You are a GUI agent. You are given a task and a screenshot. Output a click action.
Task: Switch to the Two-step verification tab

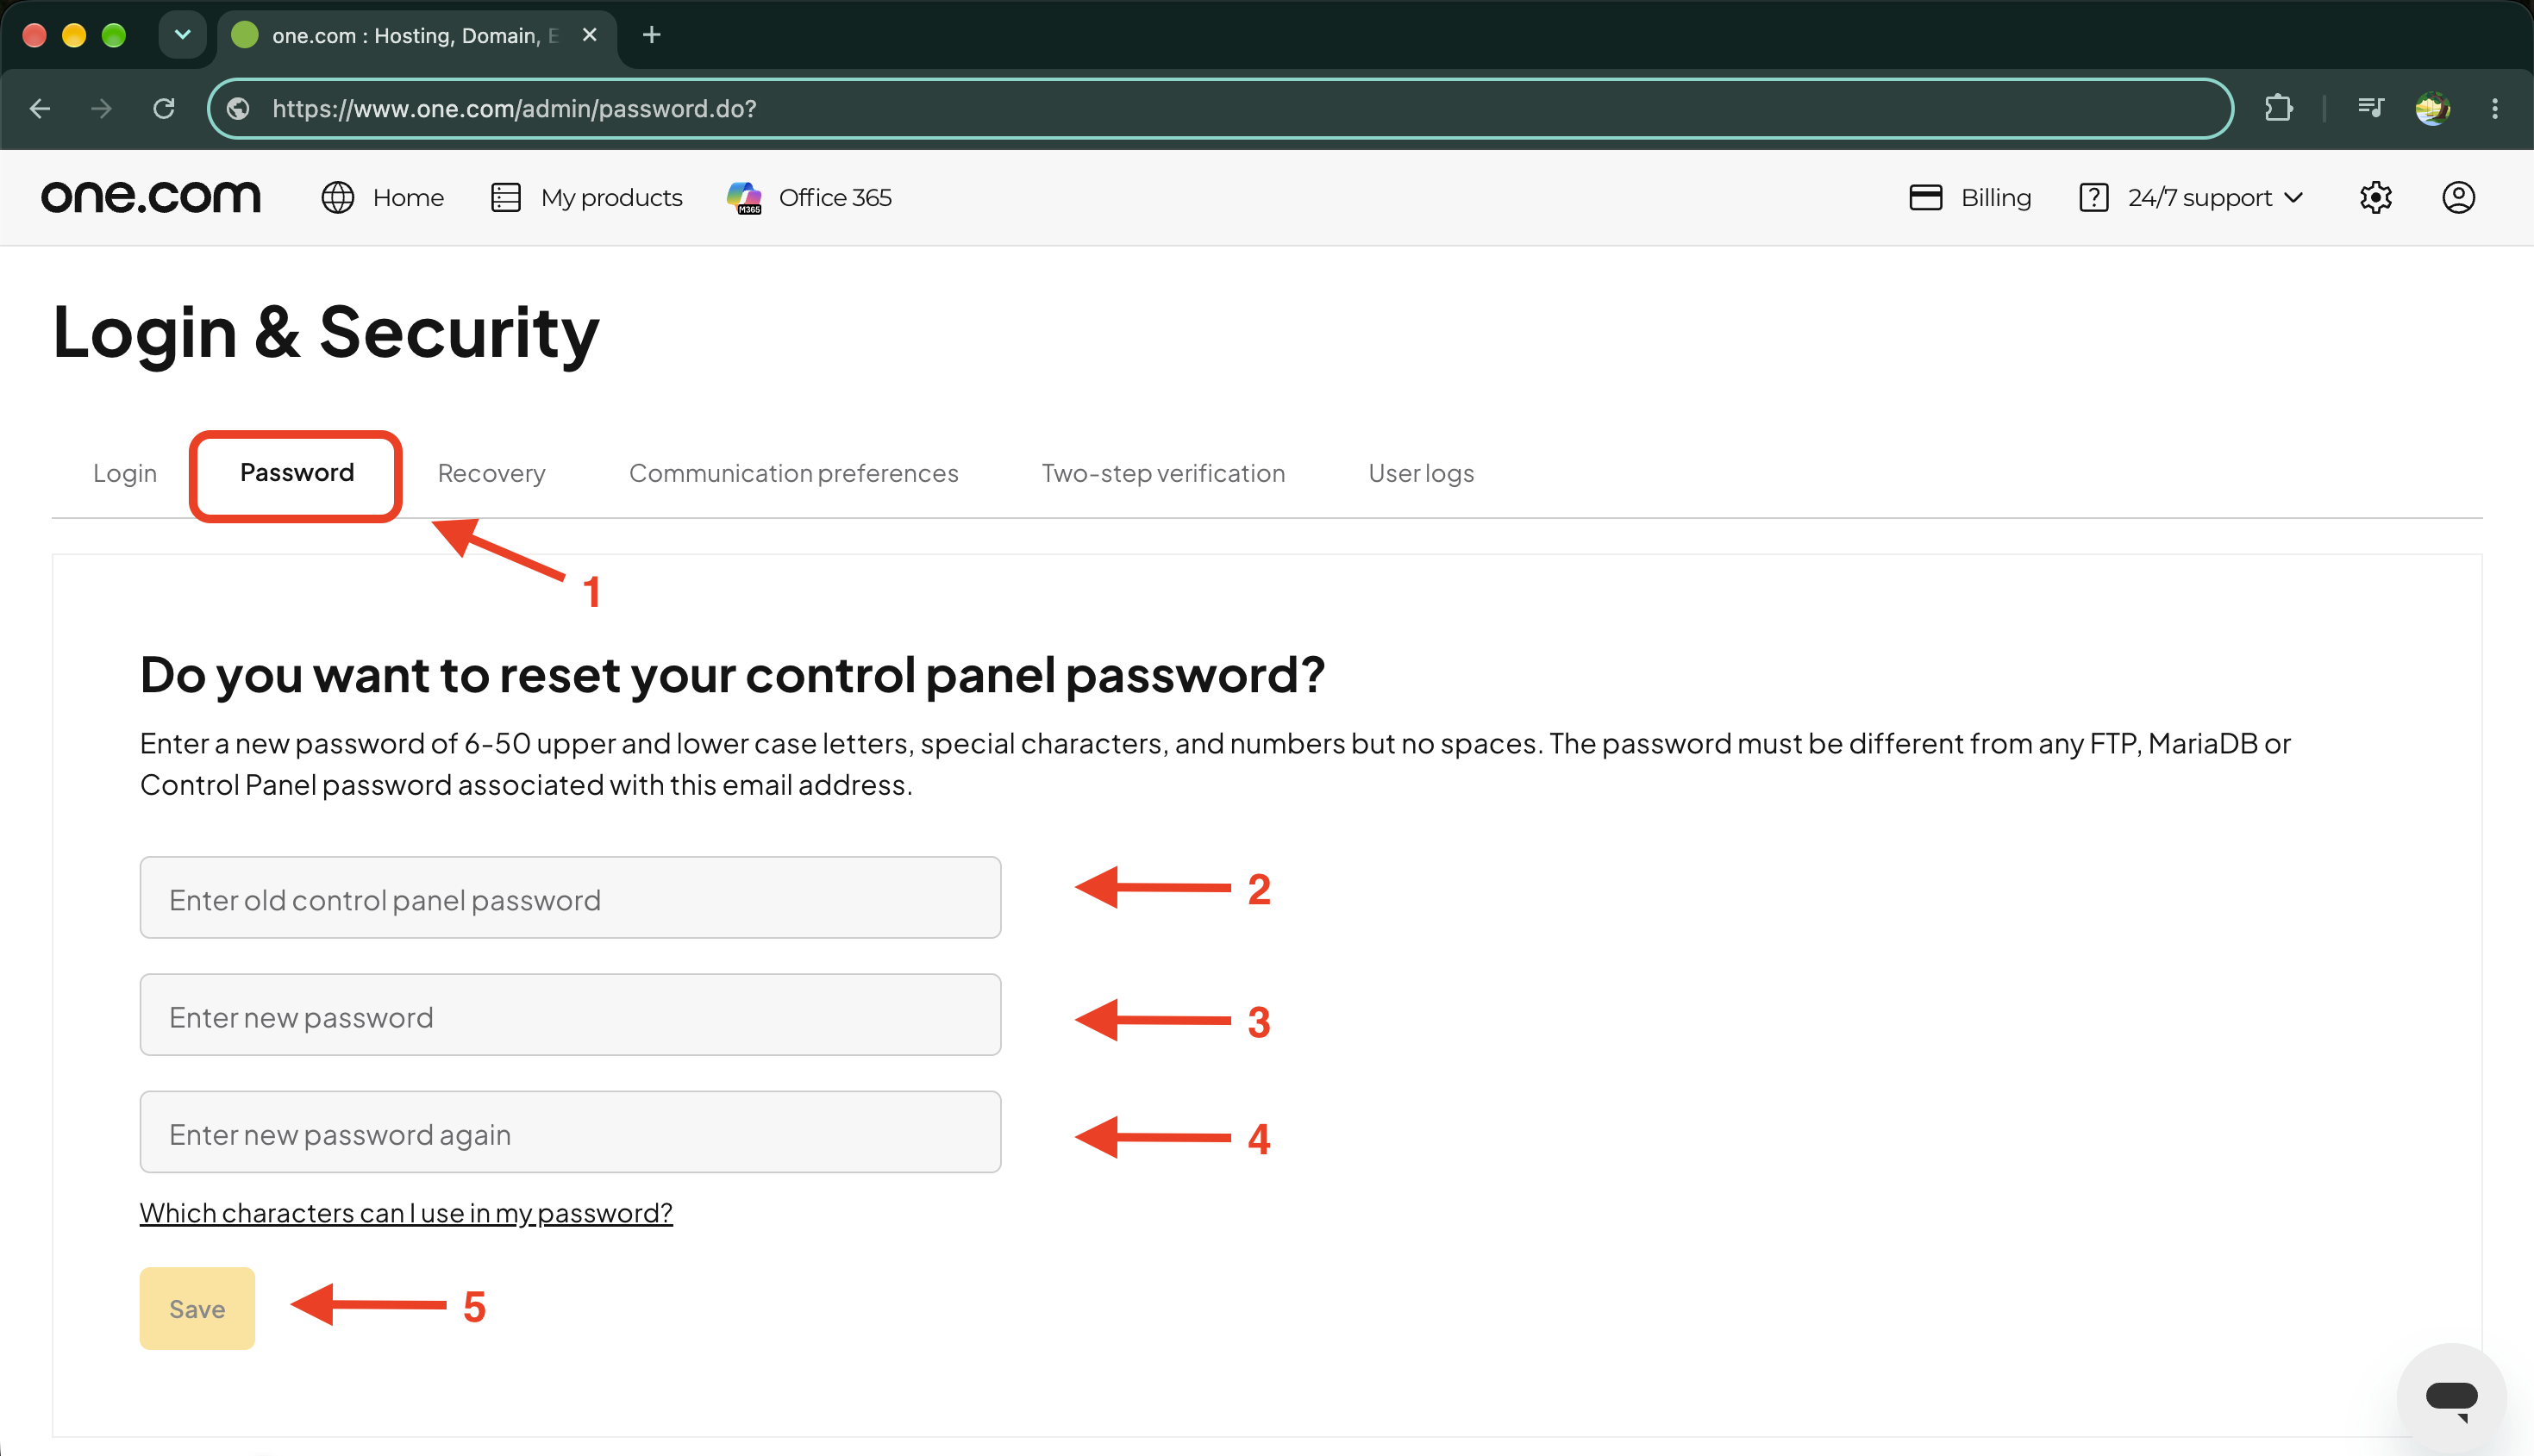tap(1163, 473)
